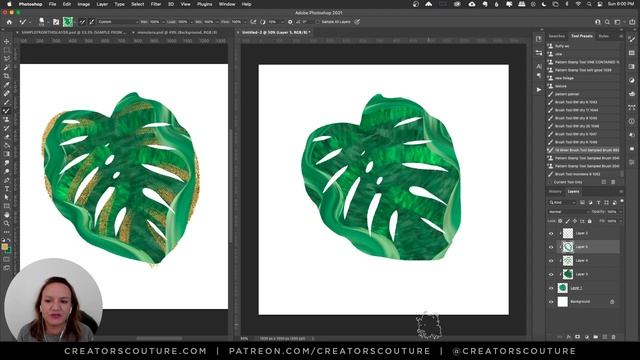The width and height of the screenshot is (640, 360).
Task: Delete layer with trash icon
Action: click(x=613, y=337)
